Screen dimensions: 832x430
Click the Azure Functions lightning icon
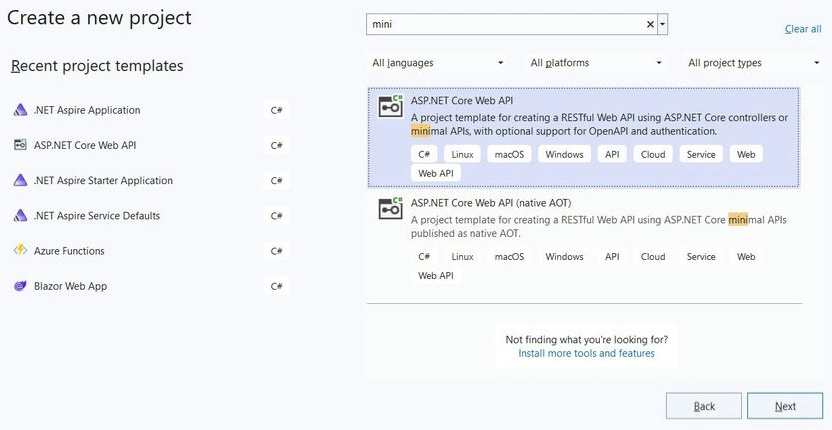point(20,251)
